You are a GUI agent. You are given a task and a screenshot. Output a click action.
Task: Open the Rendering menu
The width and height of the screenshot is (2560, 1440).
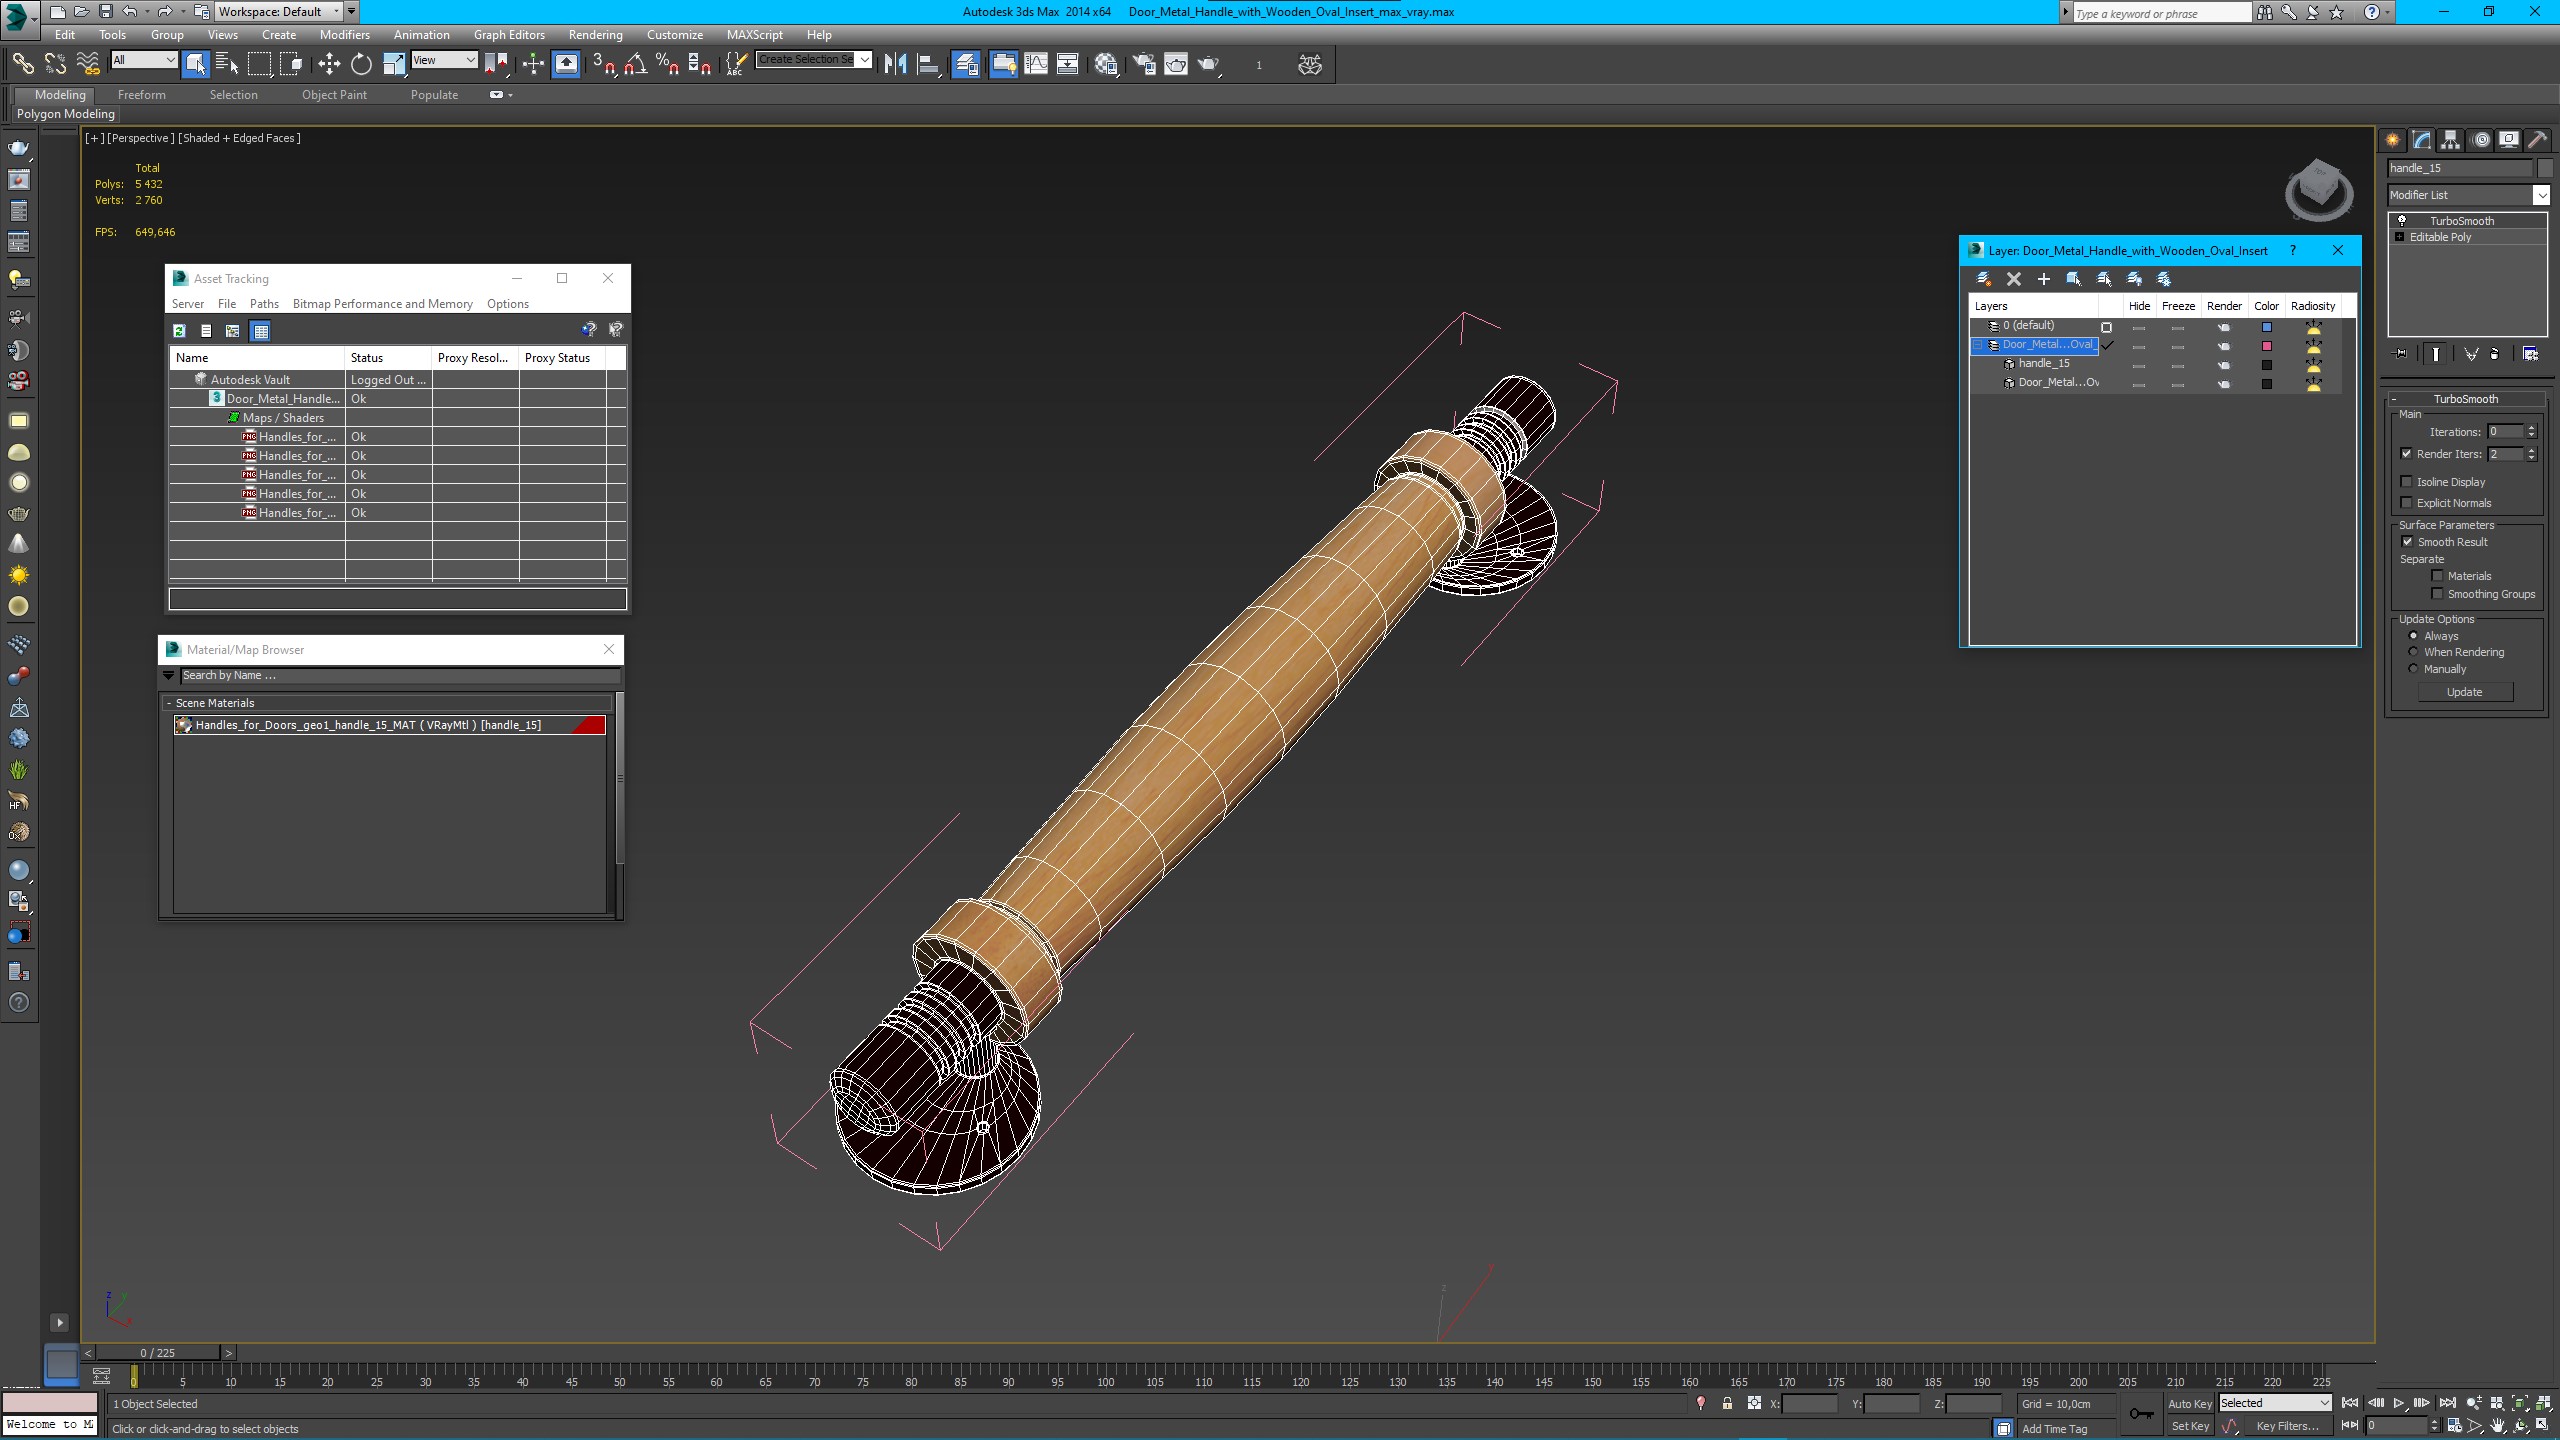click(595, 34)
